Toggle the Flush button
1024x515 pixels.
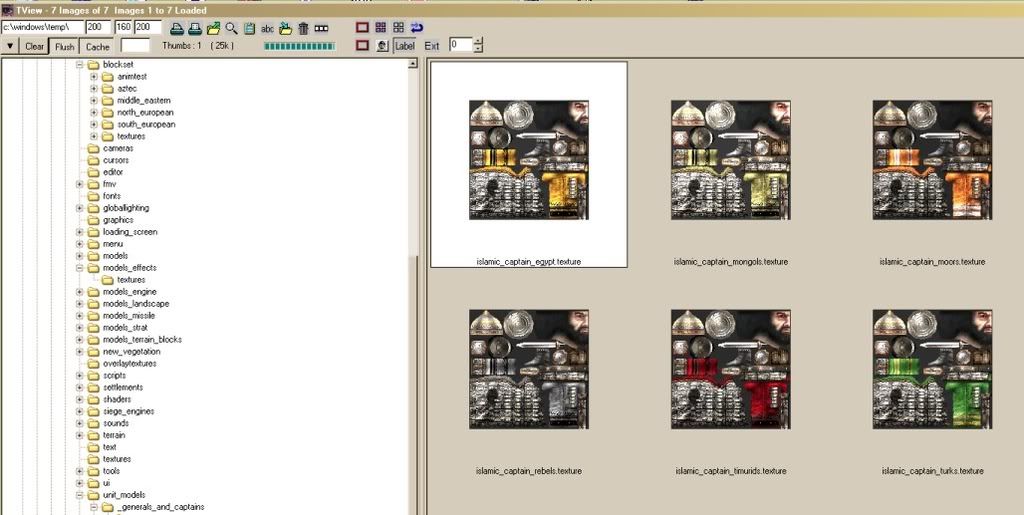tap(65, 46)
